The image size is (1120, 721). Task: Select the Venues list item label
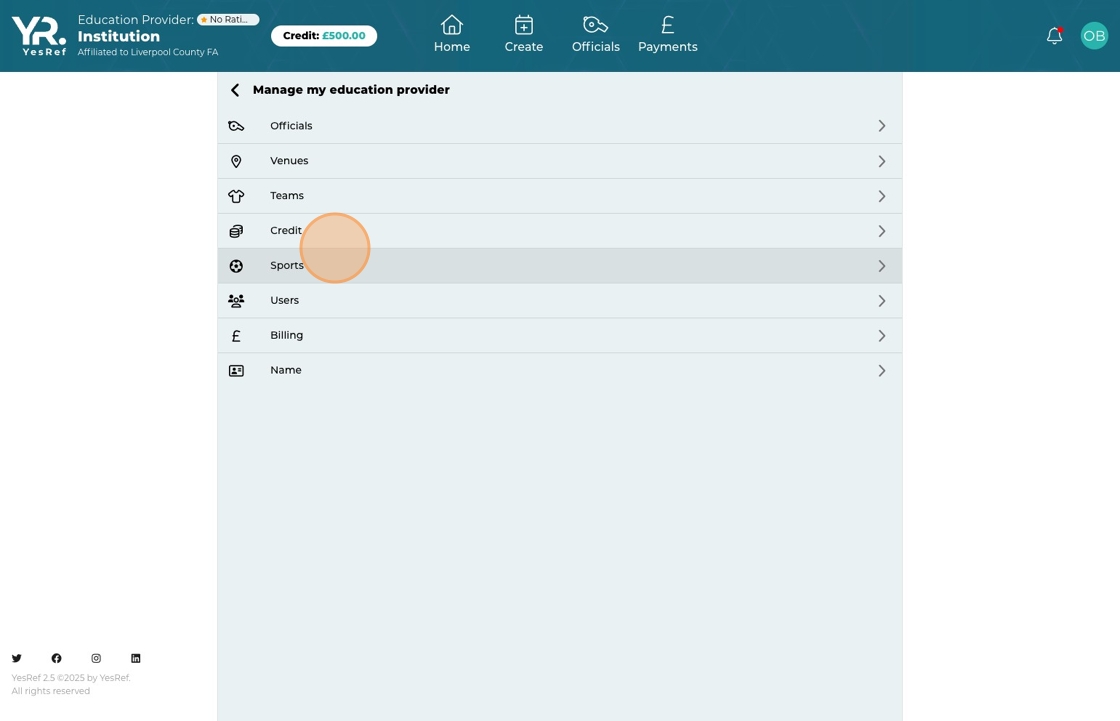(289, 161)
